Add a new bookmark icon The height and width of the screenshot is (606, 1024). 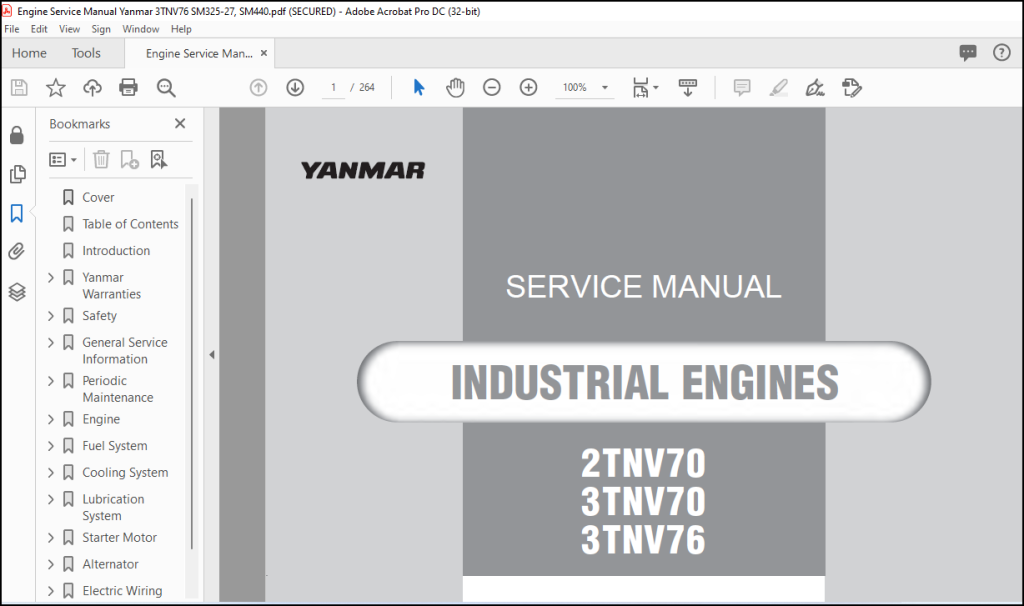pos(129,159)
